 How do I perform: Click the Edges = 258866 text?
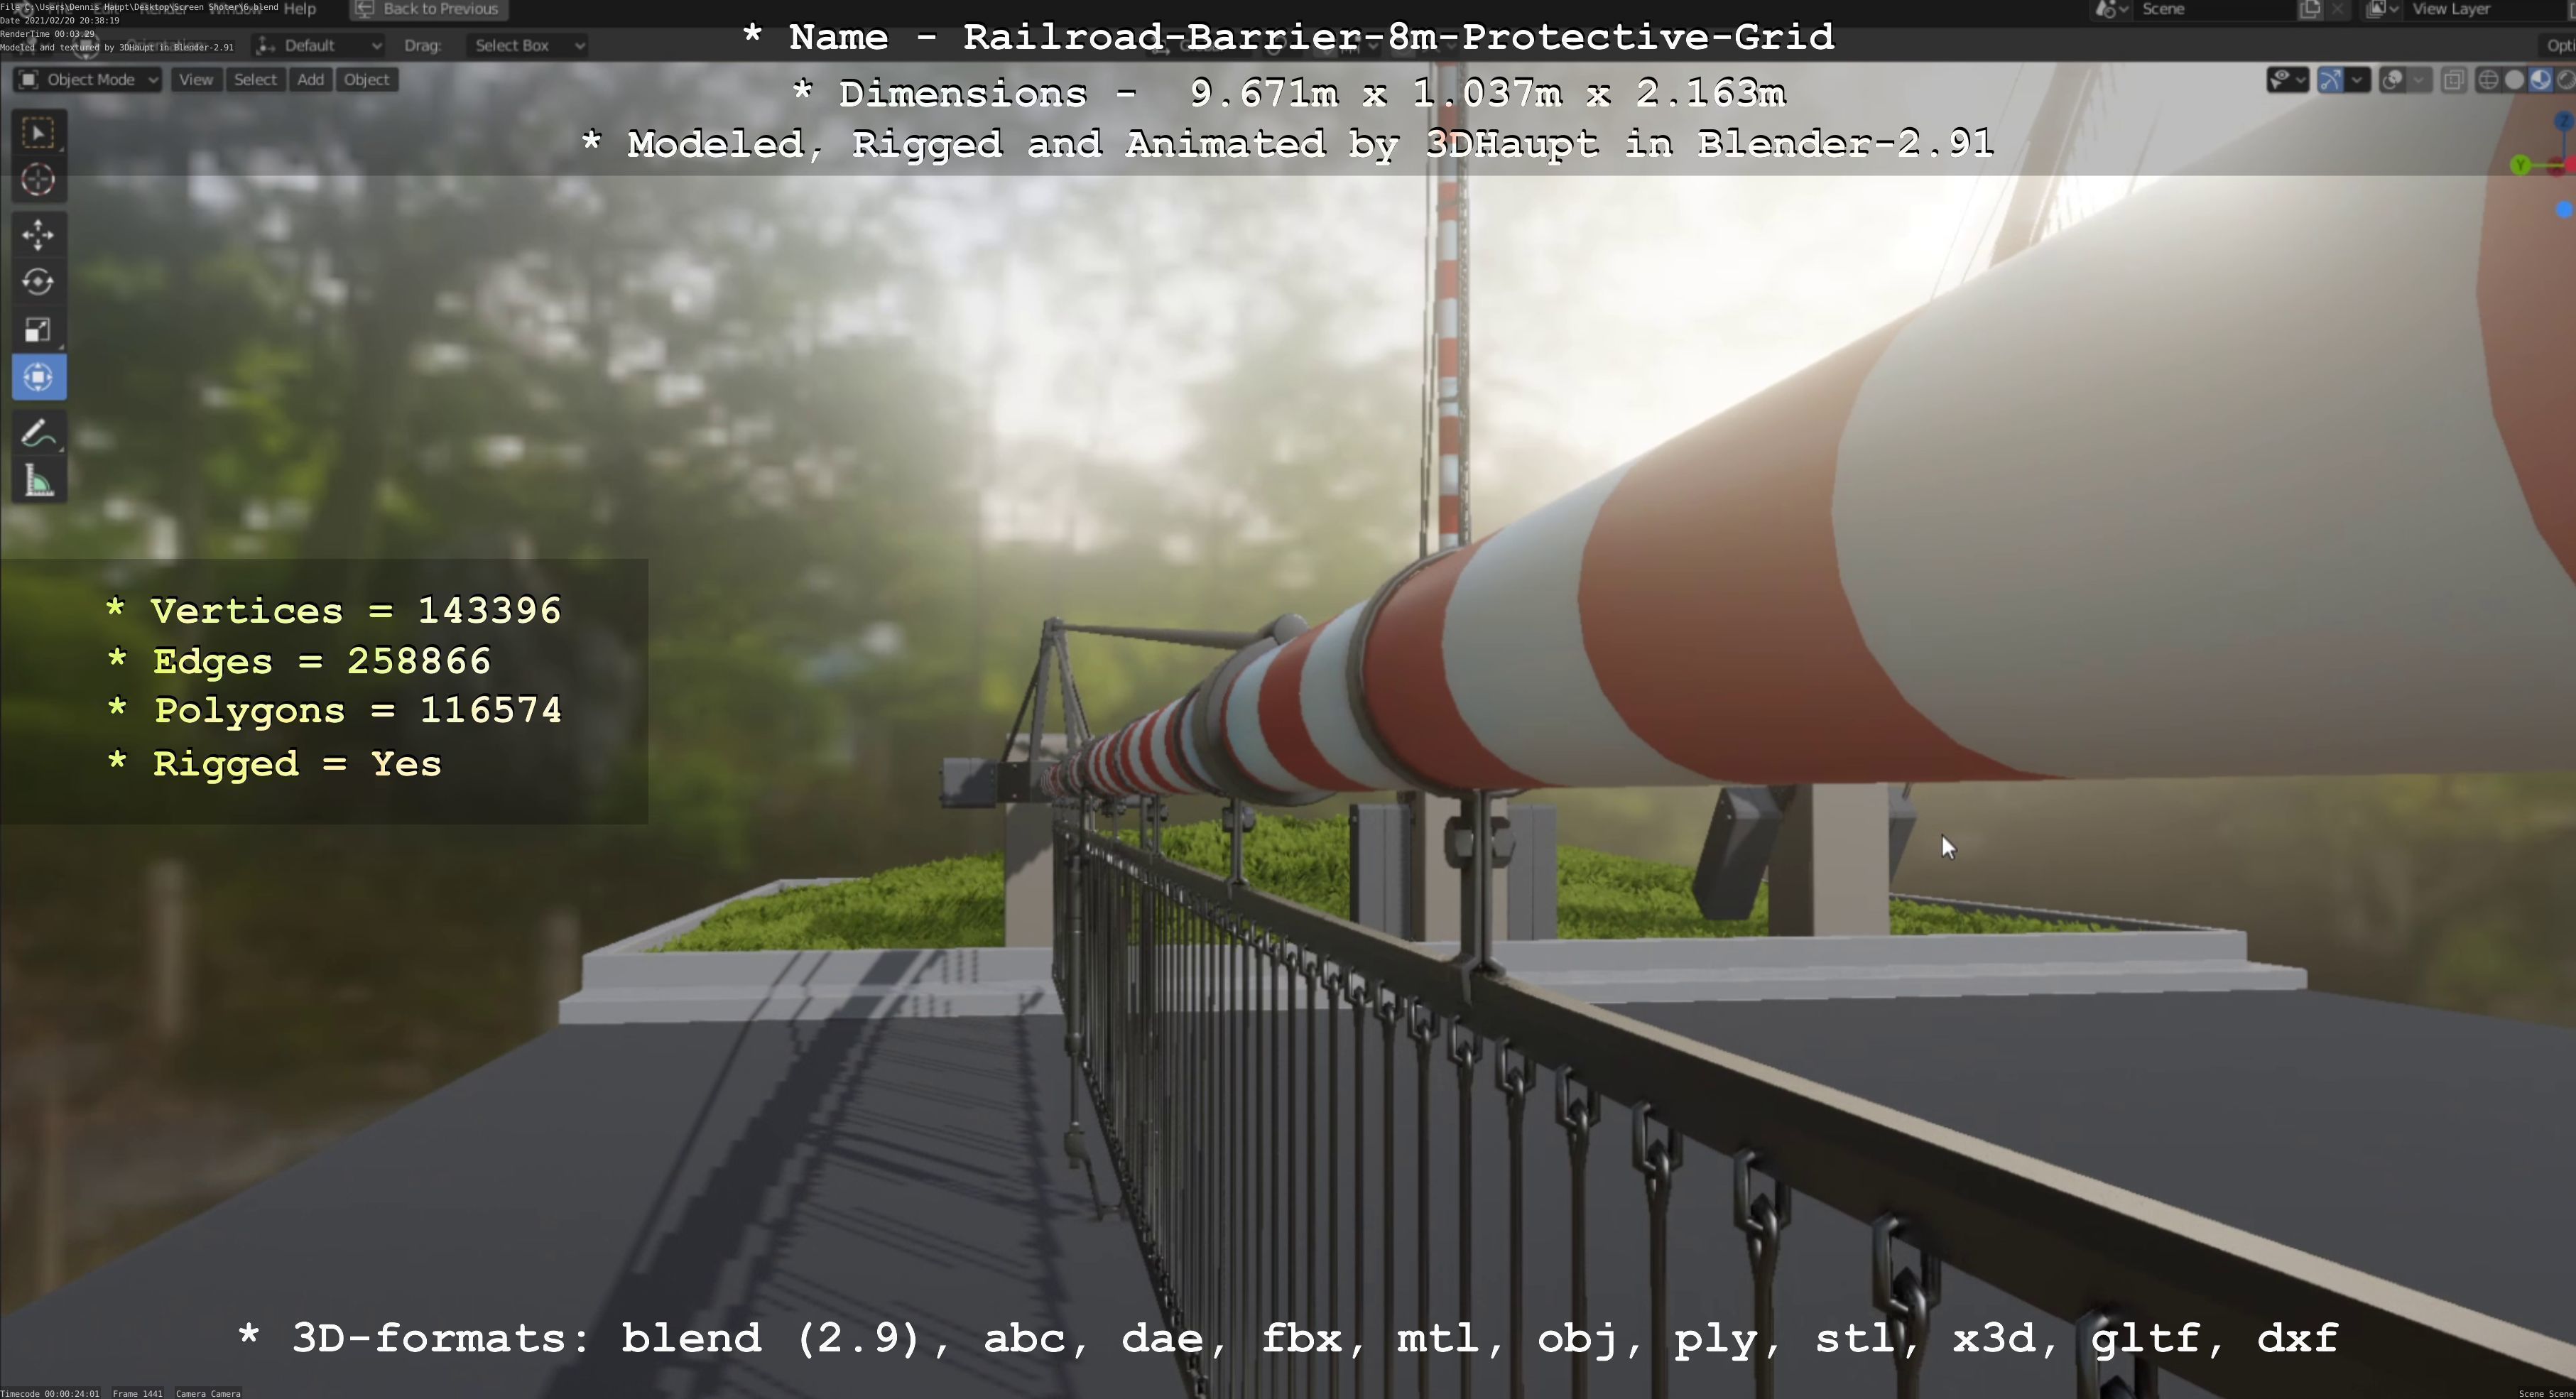click(x=299, y=661)
